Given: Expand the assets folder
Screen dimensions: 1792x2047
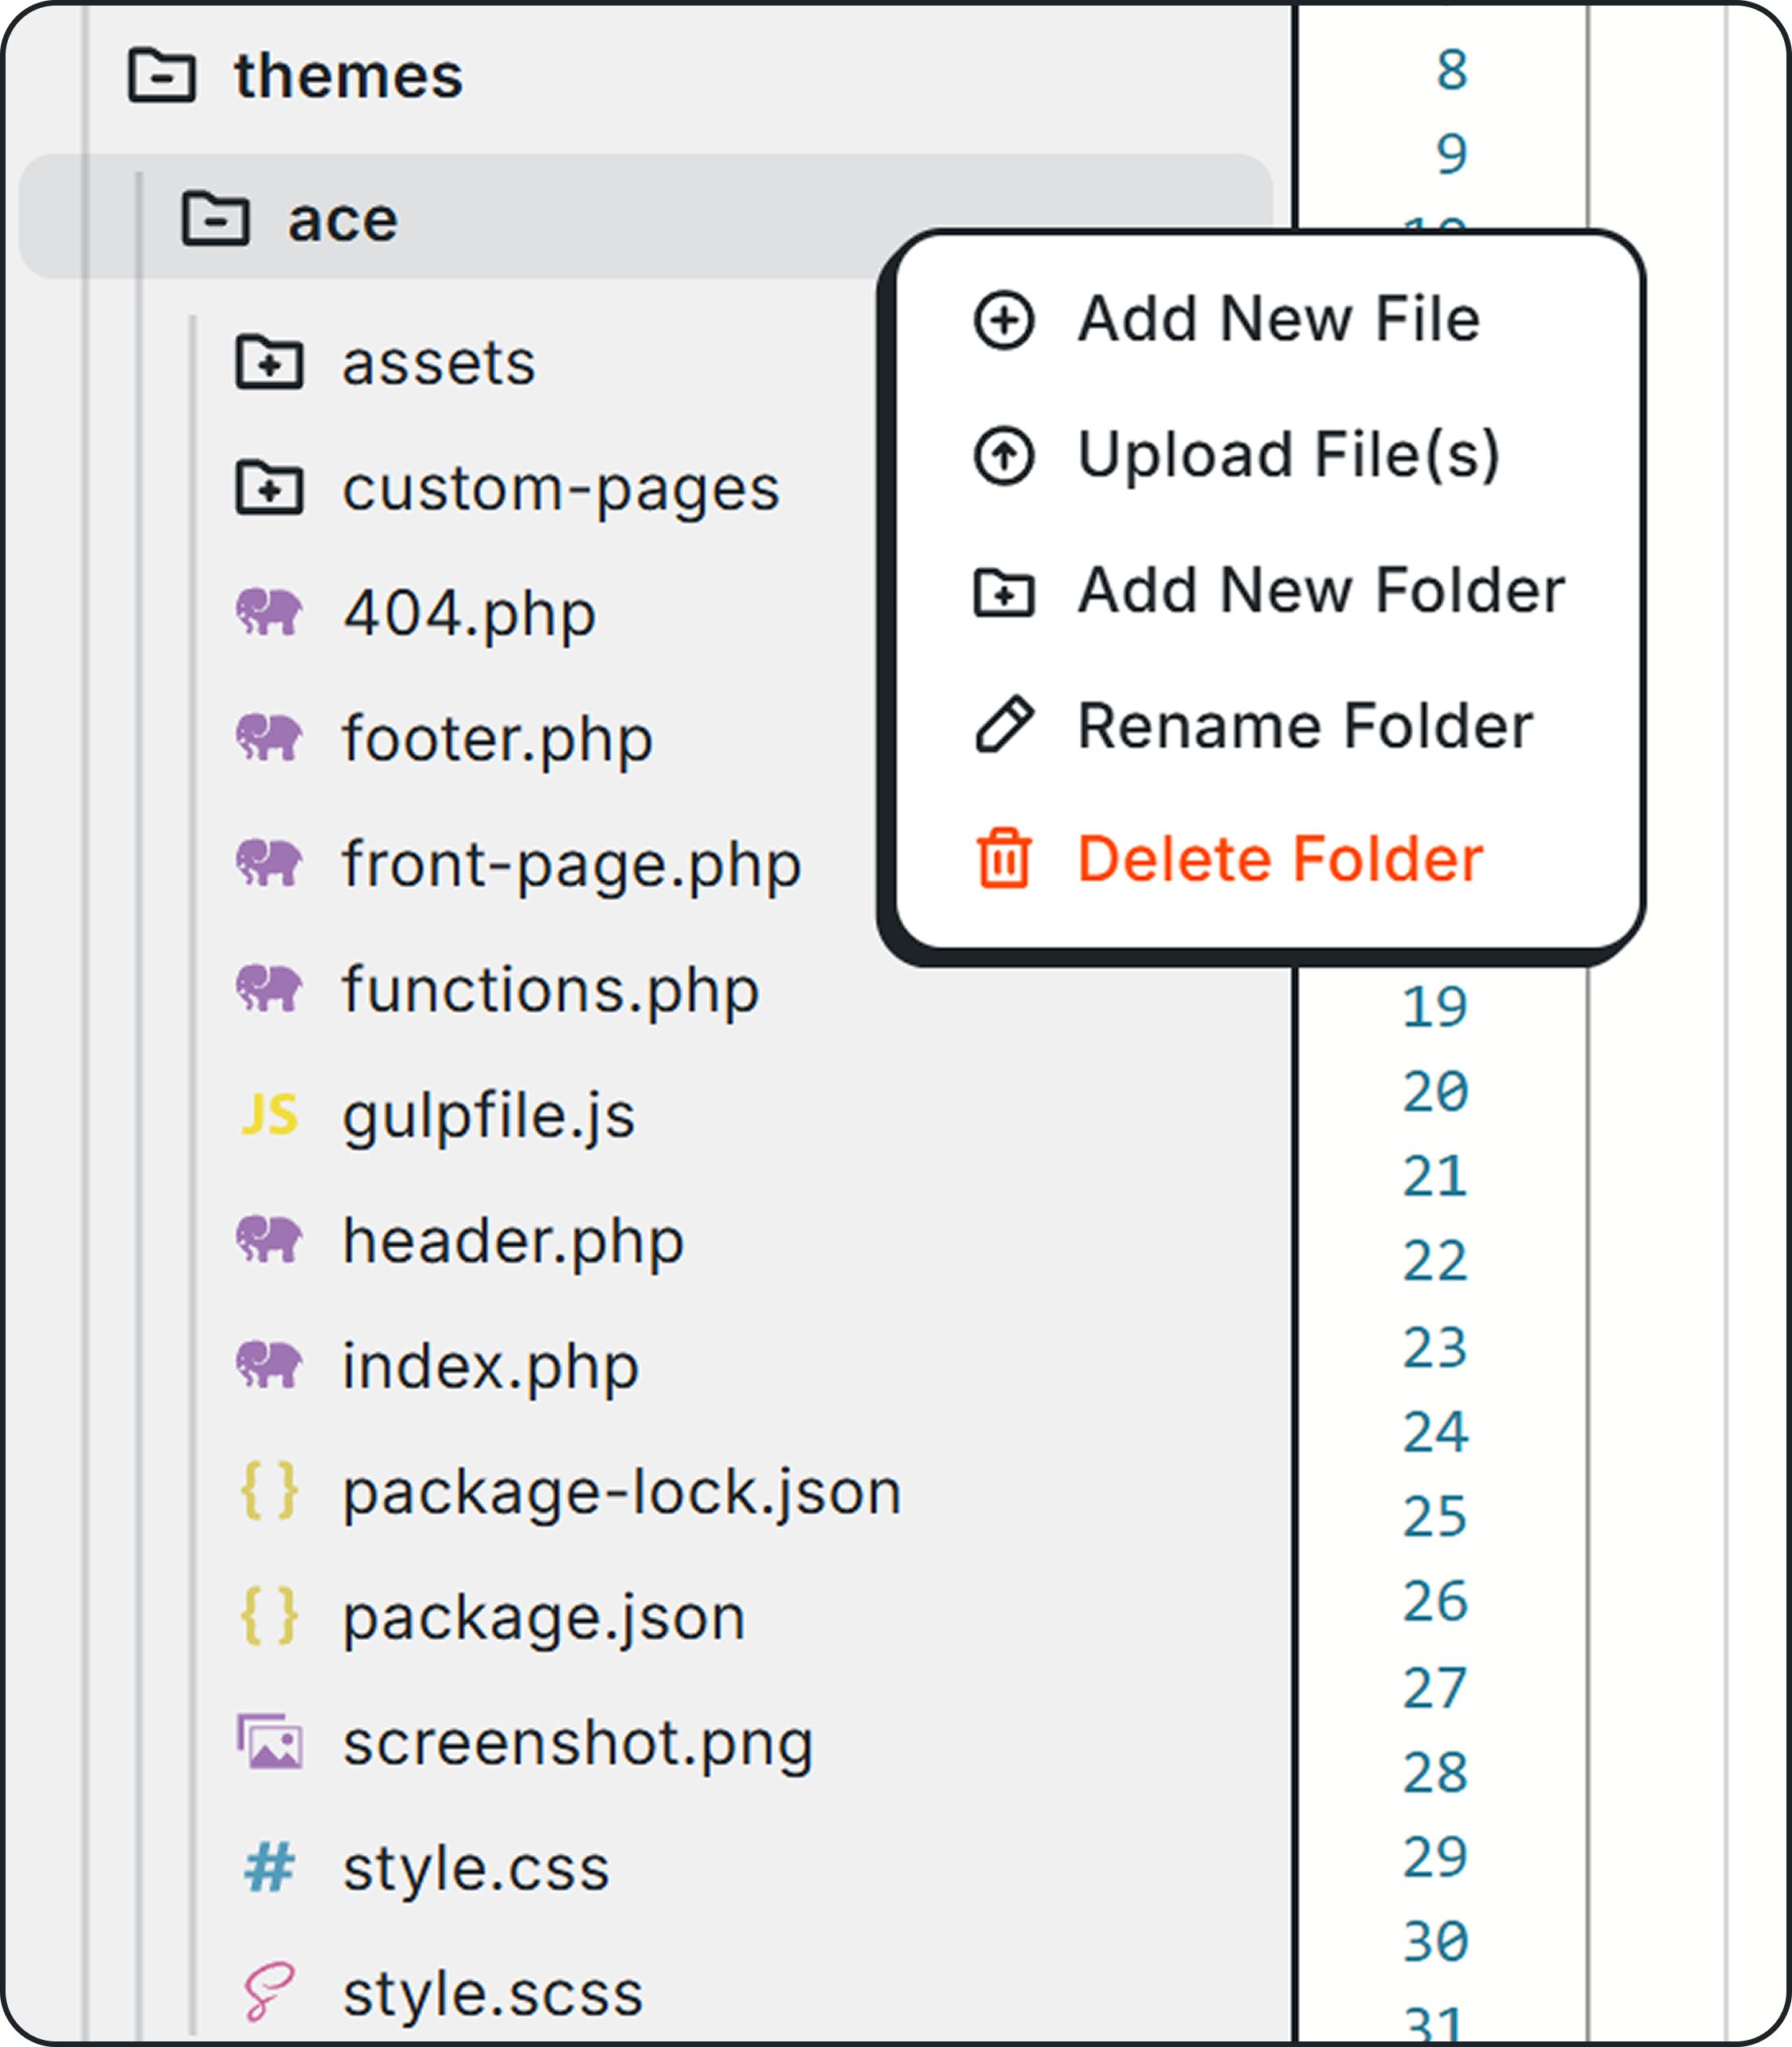Looking at the screenshot, I should pos(268,363).
